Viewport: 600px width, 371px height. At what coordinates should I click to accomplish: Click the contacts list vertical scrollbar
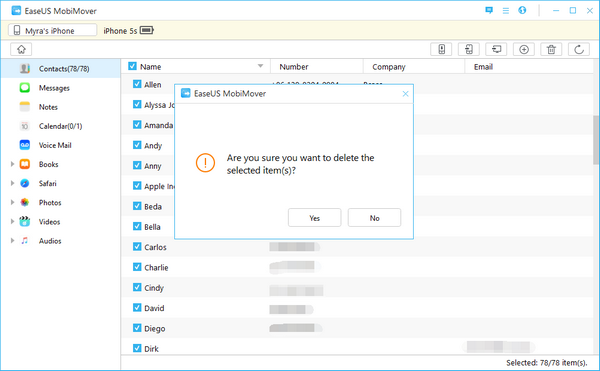coord(596,140)
